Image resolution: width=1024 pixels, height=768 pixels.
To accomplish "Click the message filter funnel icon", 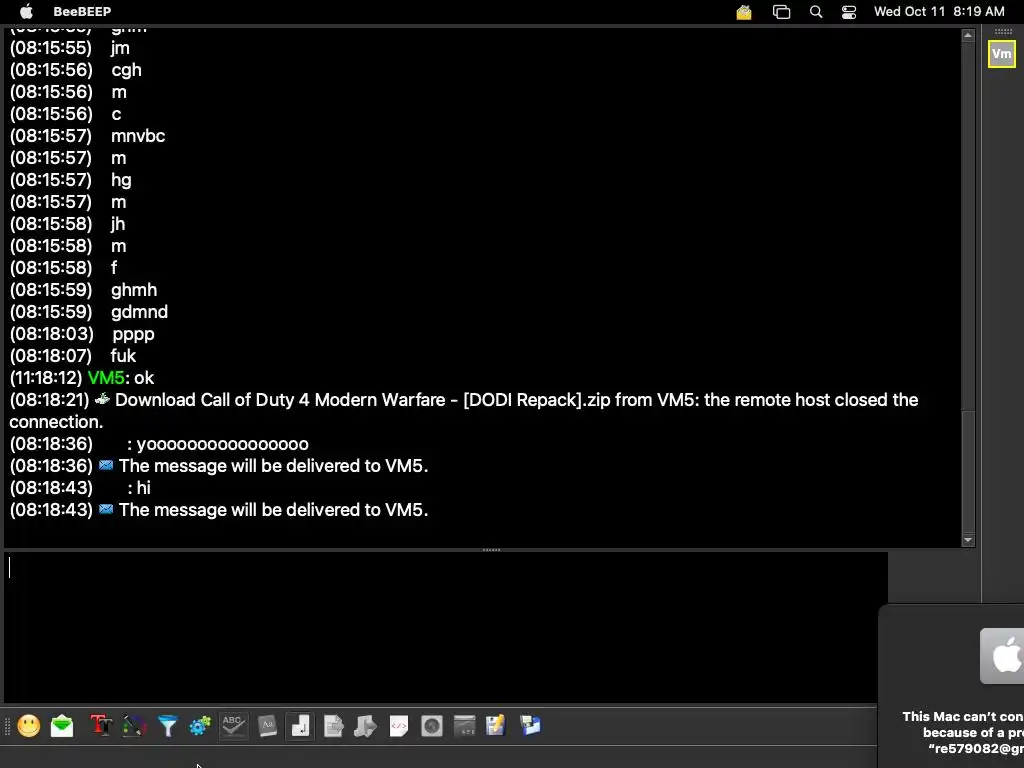I will pyautogui.click(x=168, y=726).
